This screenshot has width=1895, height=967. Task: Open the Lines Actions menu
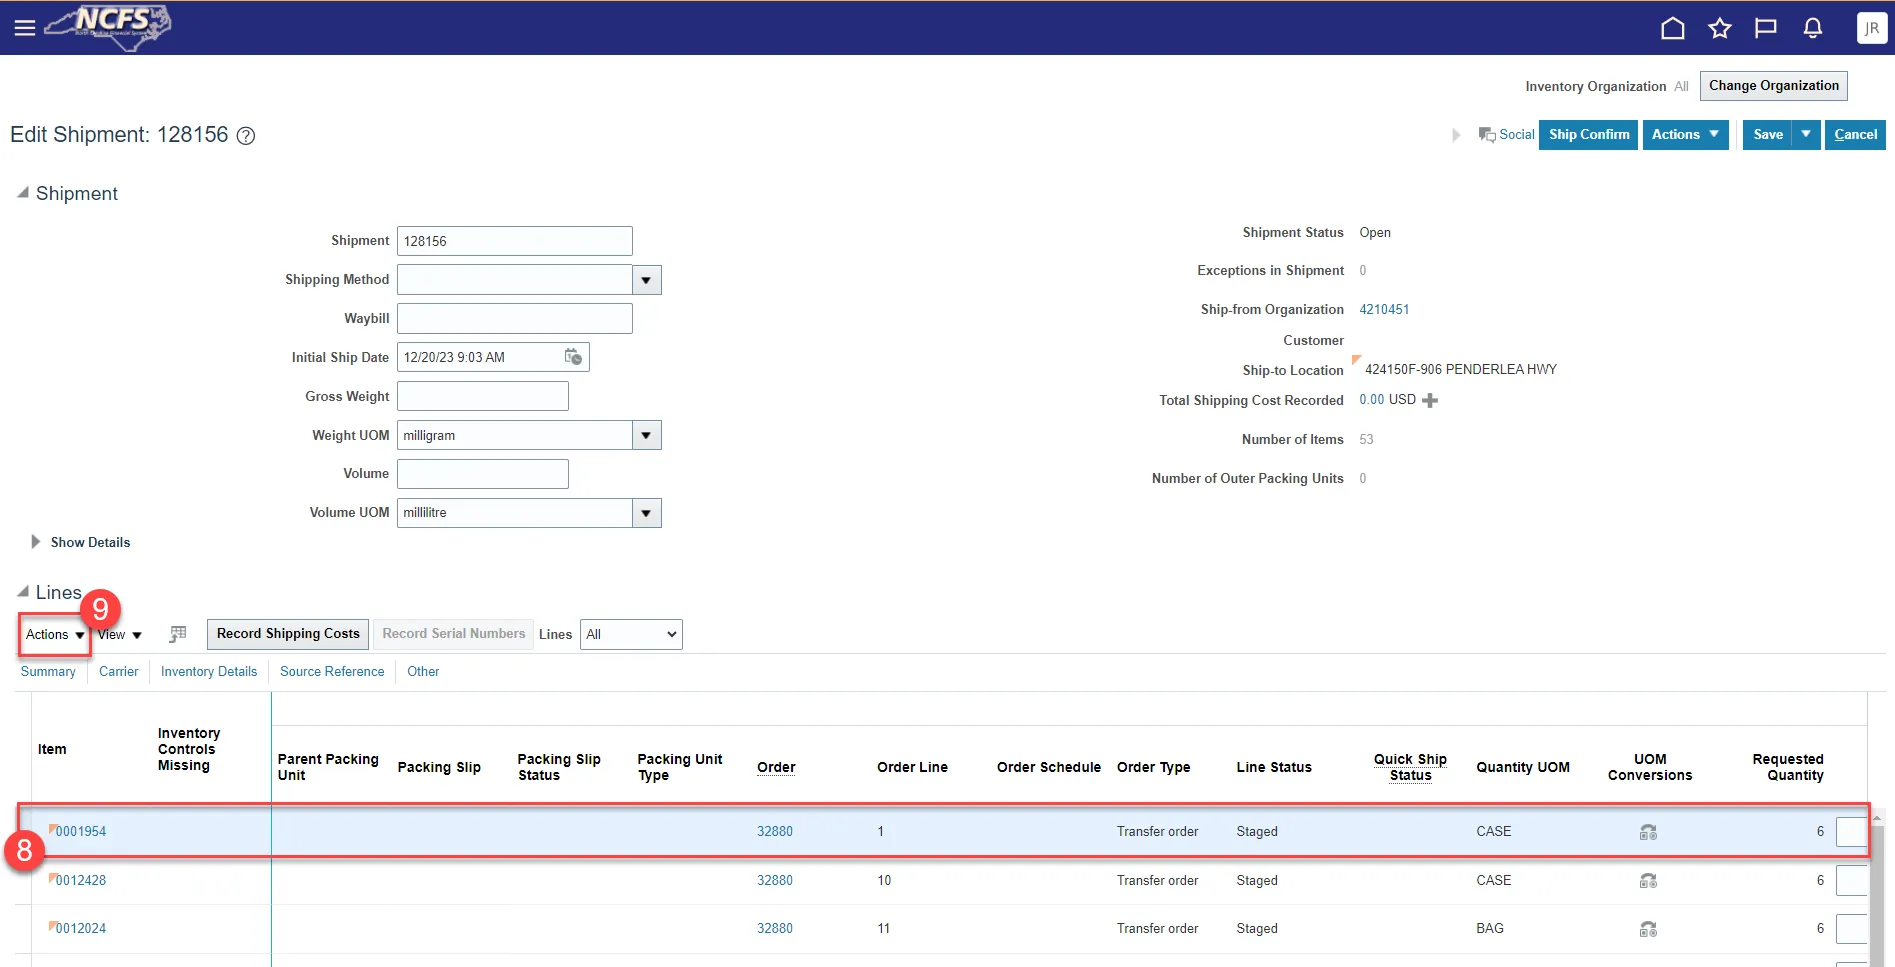[x=54, y=635]
